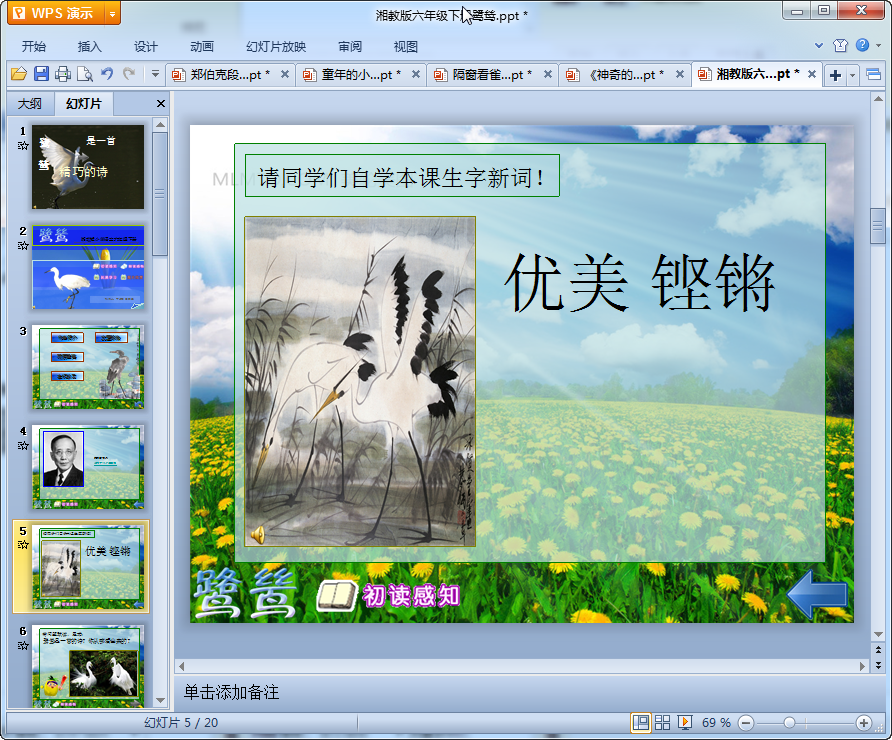The image size is (892, 740).
Task: Click the blue back arrow on slide
Action: (817, 595)
